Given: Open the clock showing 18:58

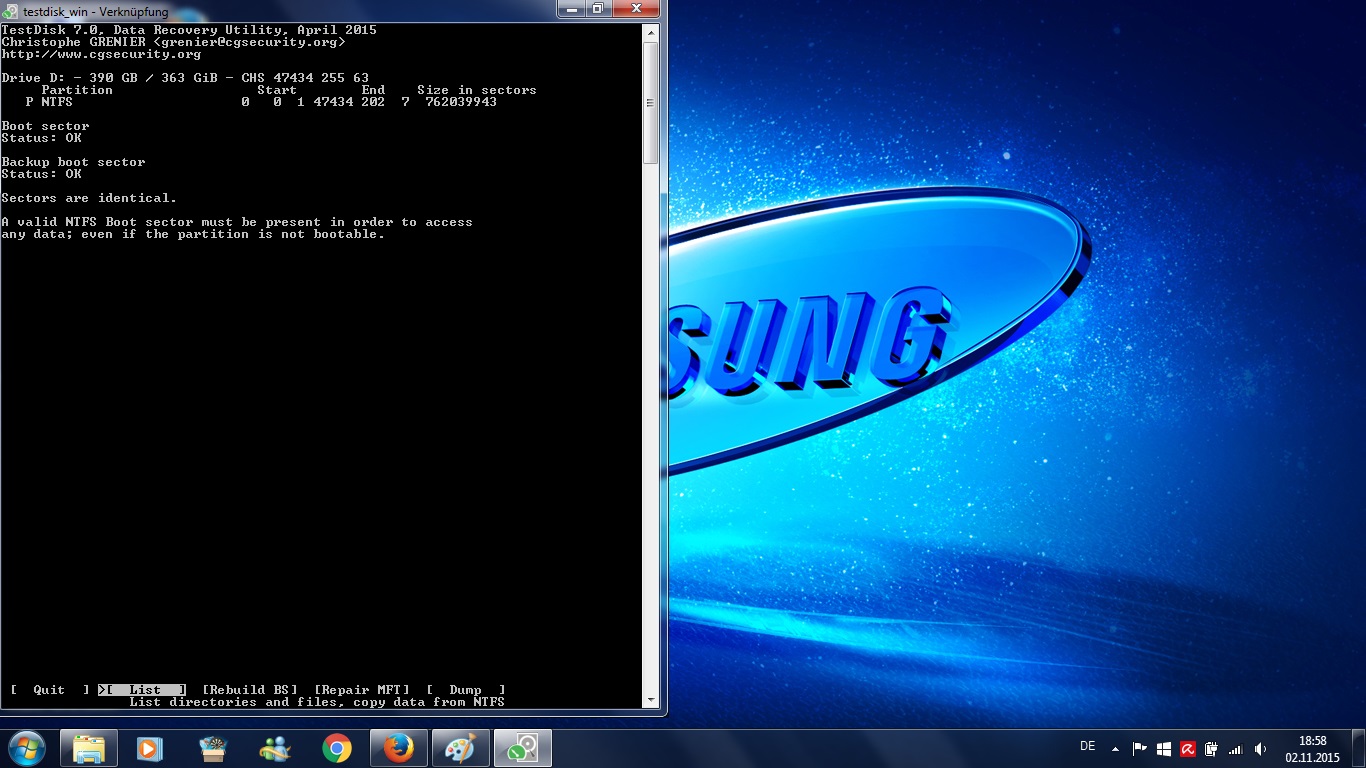Looking at the screenshot, I should click(1312, 749).
